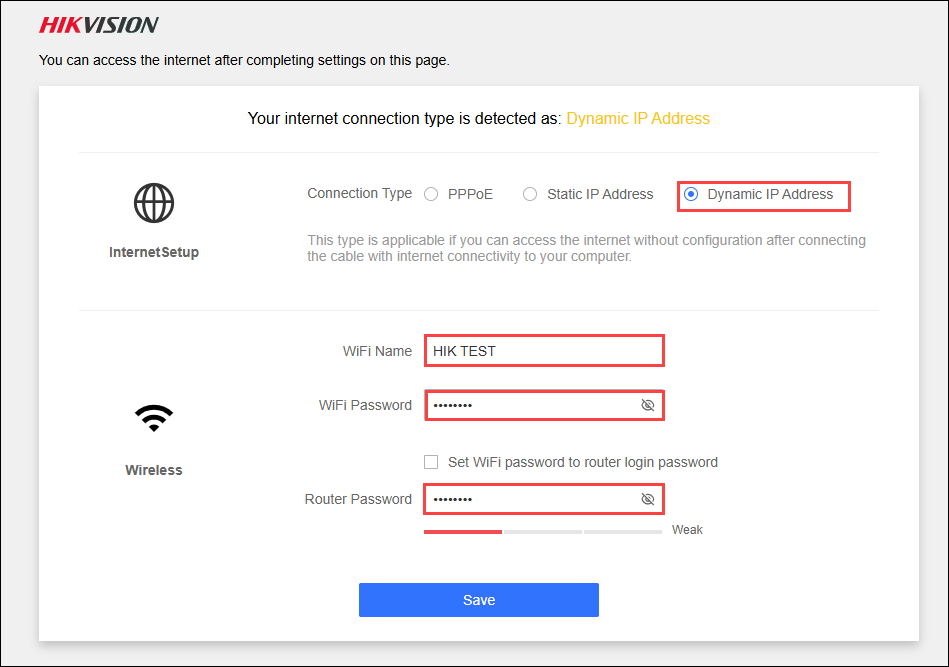
Task: Select the PPPoE connection type
Action: 431,195
